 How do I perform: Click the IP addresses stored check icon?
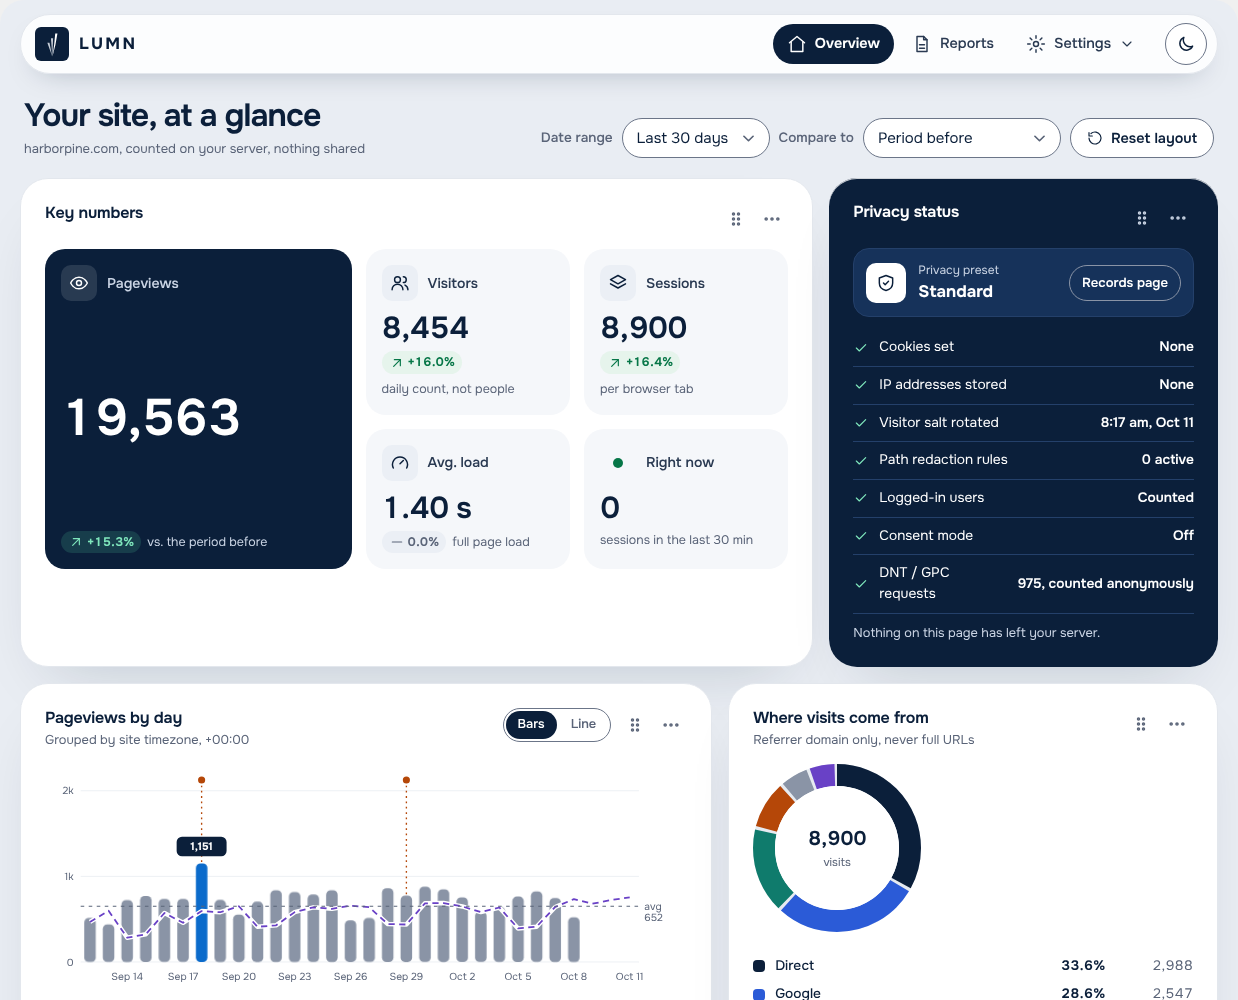[861, 385]
